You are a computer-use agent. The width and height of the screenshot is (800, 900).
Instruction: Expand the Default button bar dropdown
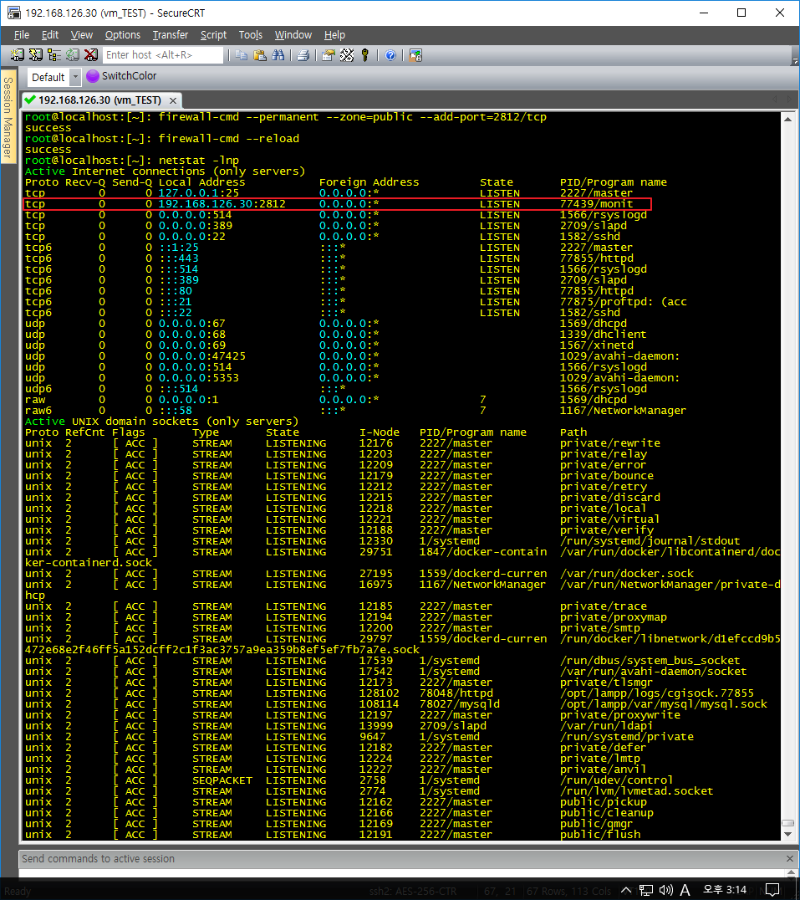click(75, 77)
